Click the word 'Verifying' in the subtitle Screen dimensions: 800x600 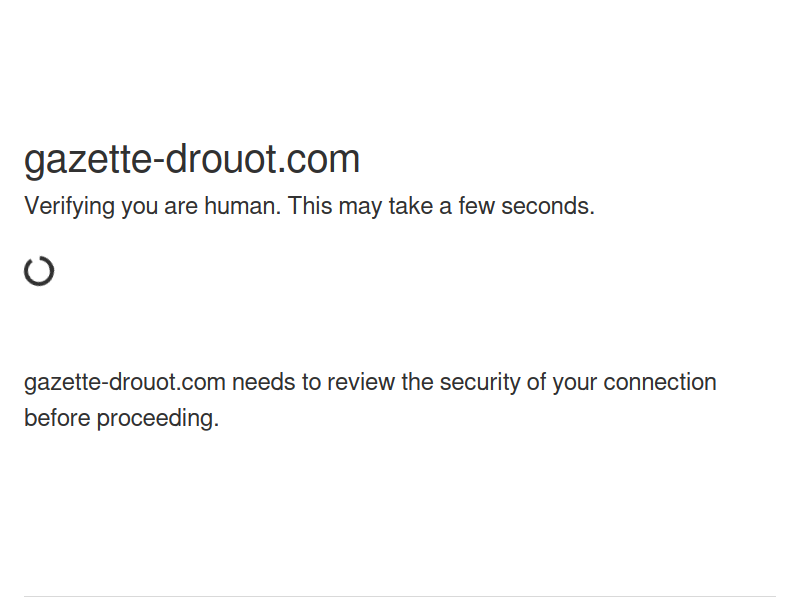coord(69,206)
